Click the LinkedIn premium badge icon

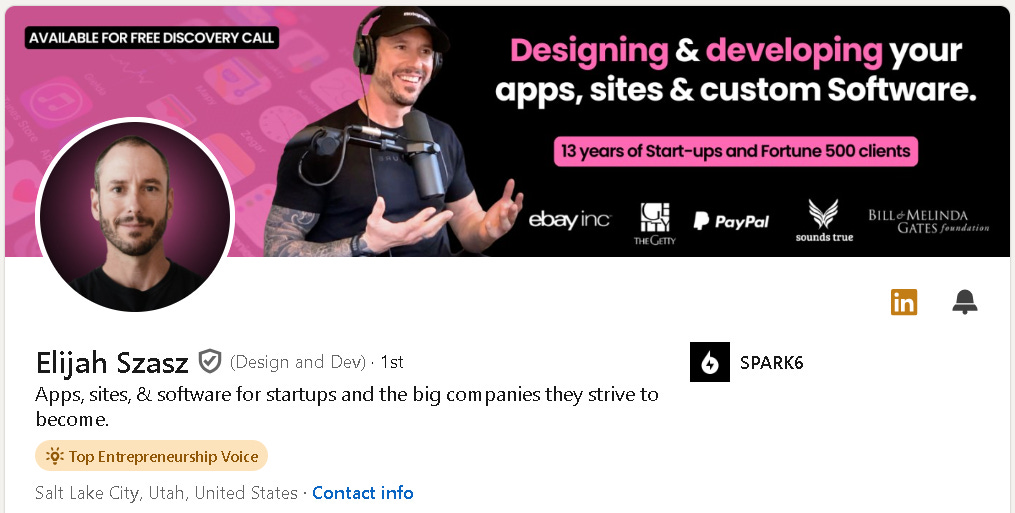tap(904, 302)
